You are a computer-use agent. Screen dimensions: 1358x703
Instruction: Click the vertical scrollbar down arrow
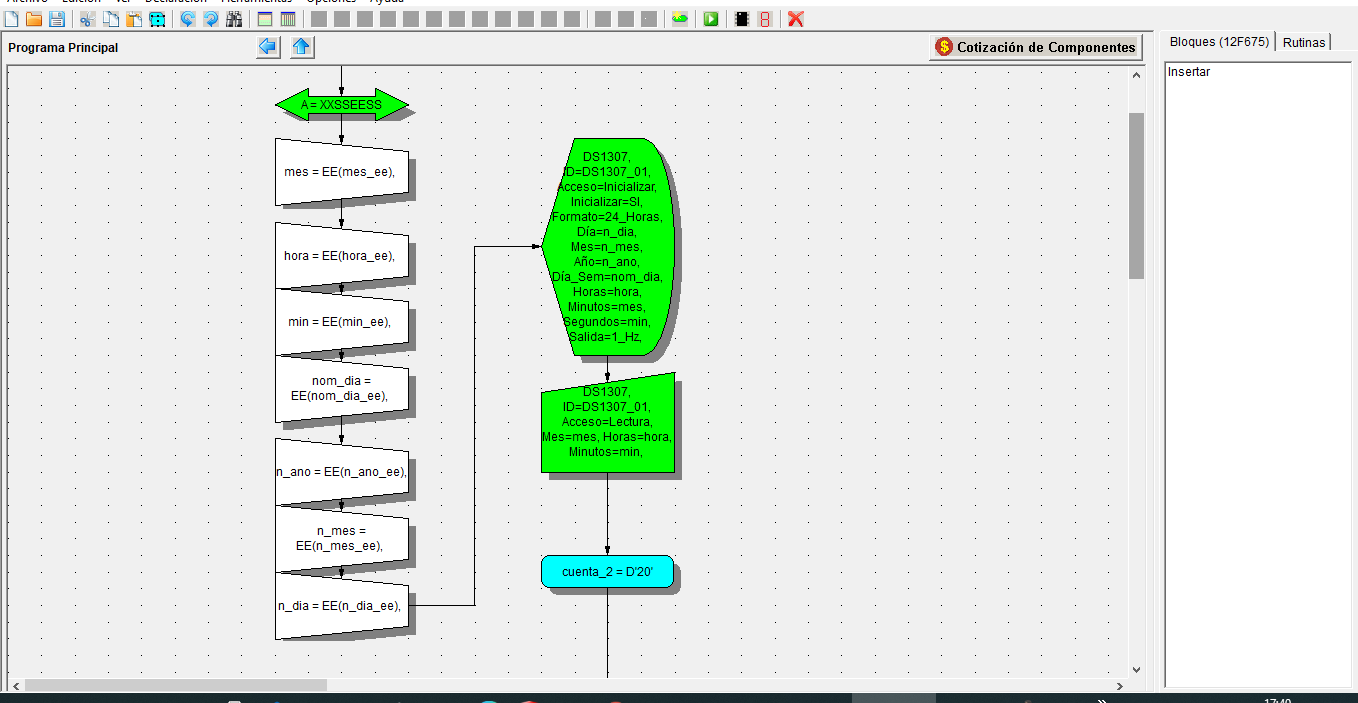pos(1136,670)
